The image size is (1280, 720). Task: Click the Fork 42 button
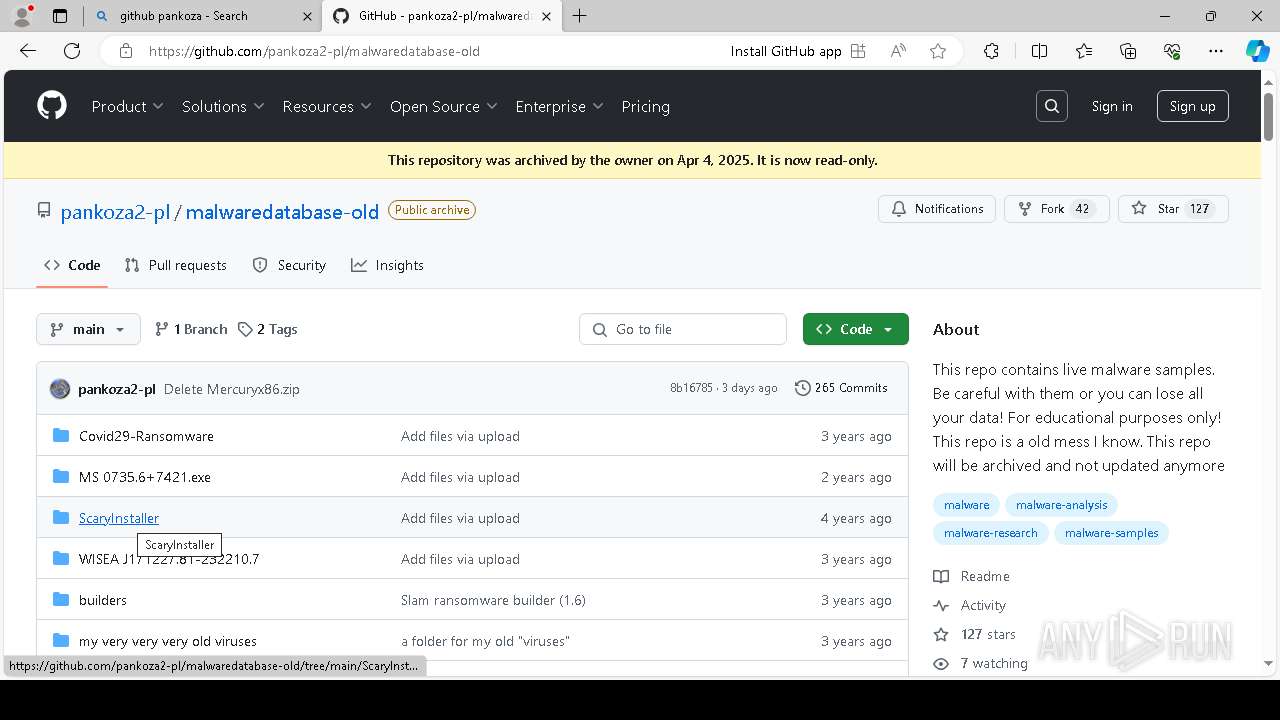[x=1056, y=209]
